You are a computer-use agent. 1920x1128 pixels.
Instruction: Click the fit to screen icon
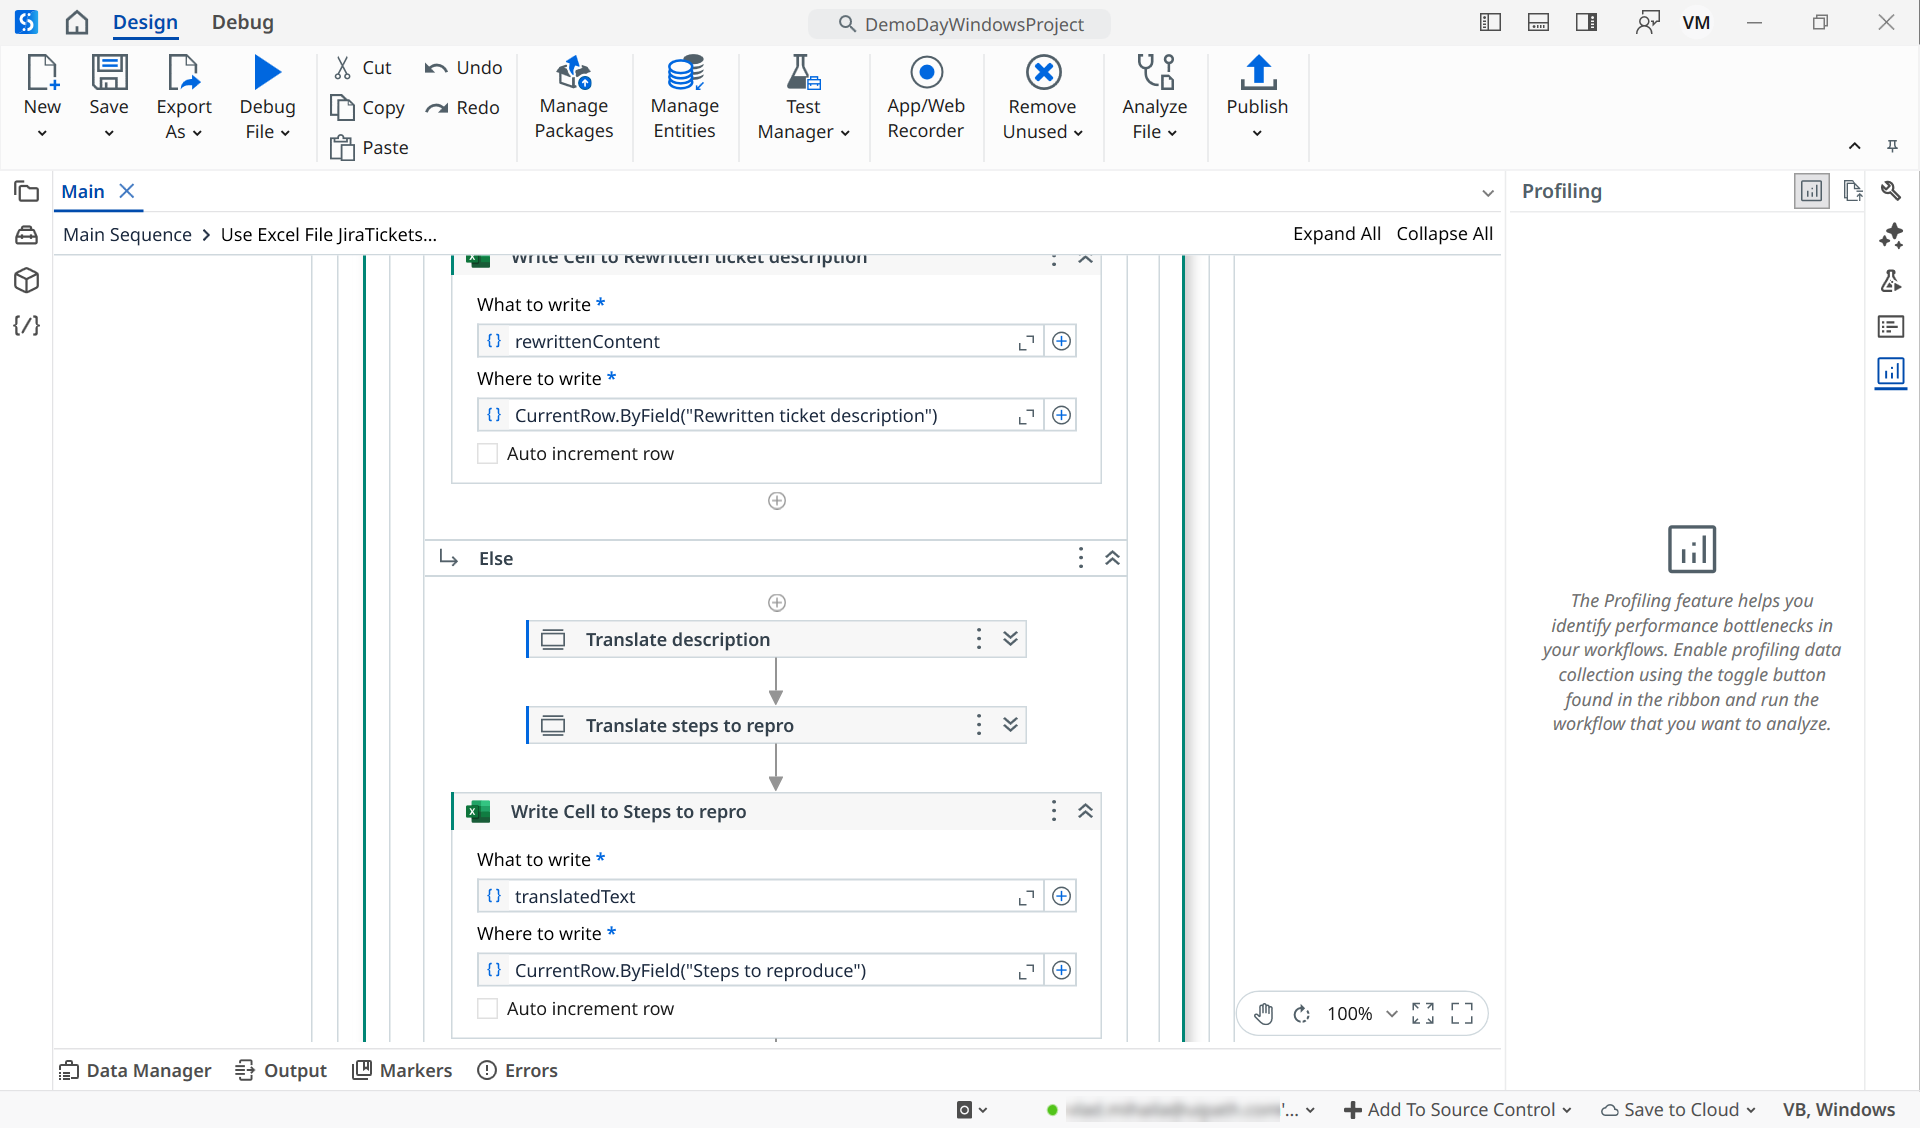coord(1423,1014)
